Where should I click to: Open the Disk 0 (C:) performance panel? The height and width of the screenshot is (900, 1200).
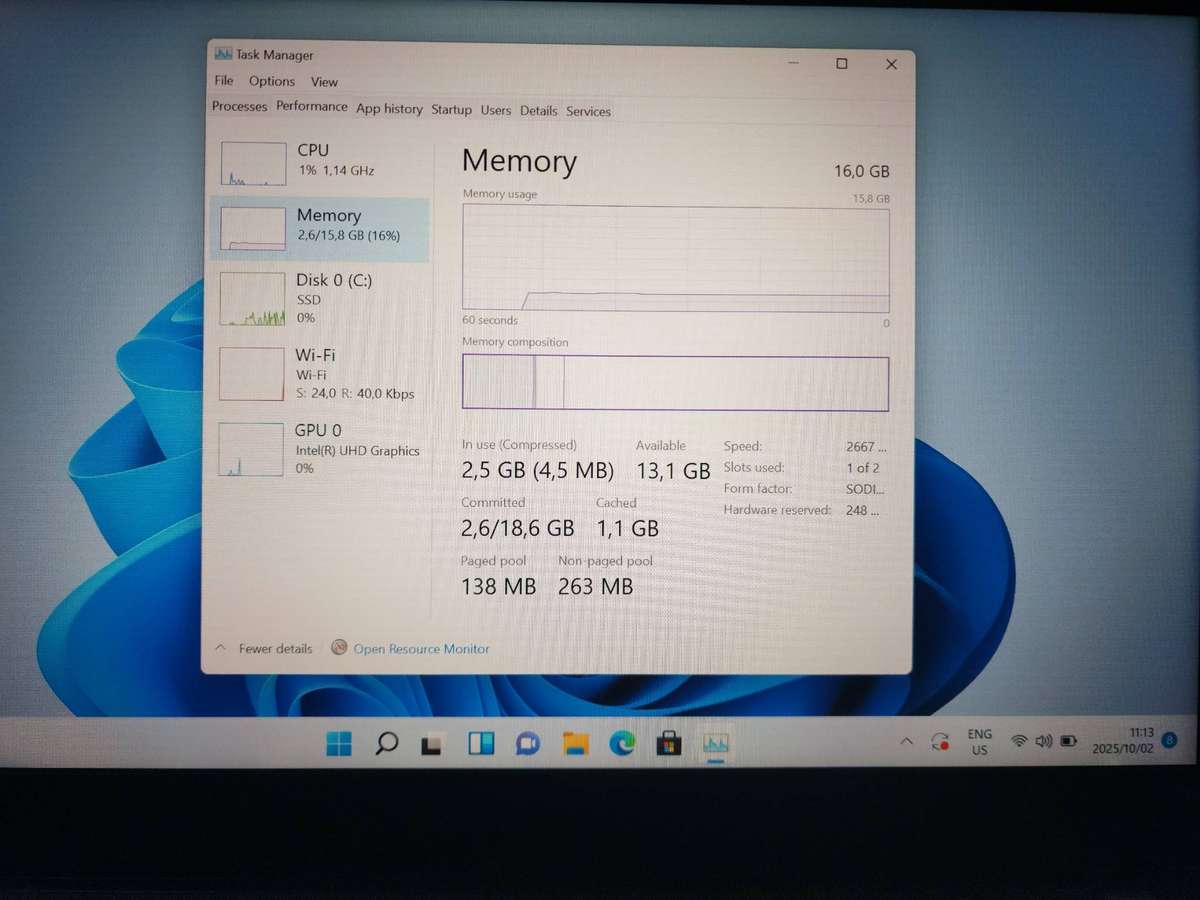point(333,298)
